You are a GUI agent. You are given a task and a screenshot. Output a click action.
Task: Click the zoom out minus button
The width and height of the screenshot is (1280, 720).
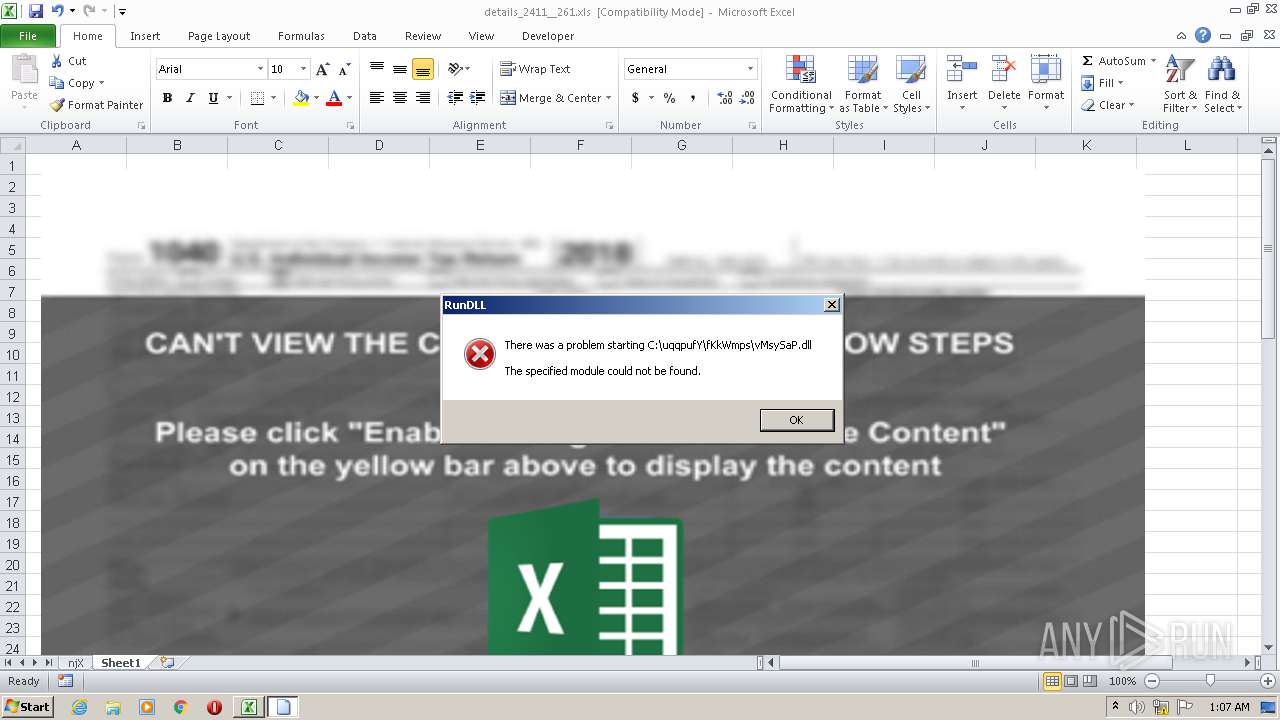pyautogui.click(x=1151, y=681)
